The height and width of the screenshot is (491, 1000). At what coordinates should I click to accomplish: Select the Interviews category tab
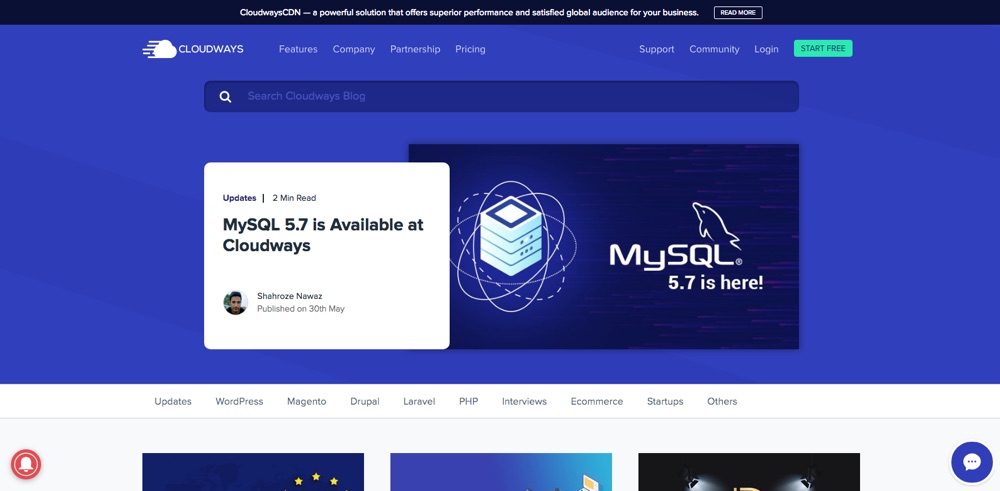[524, 401]
